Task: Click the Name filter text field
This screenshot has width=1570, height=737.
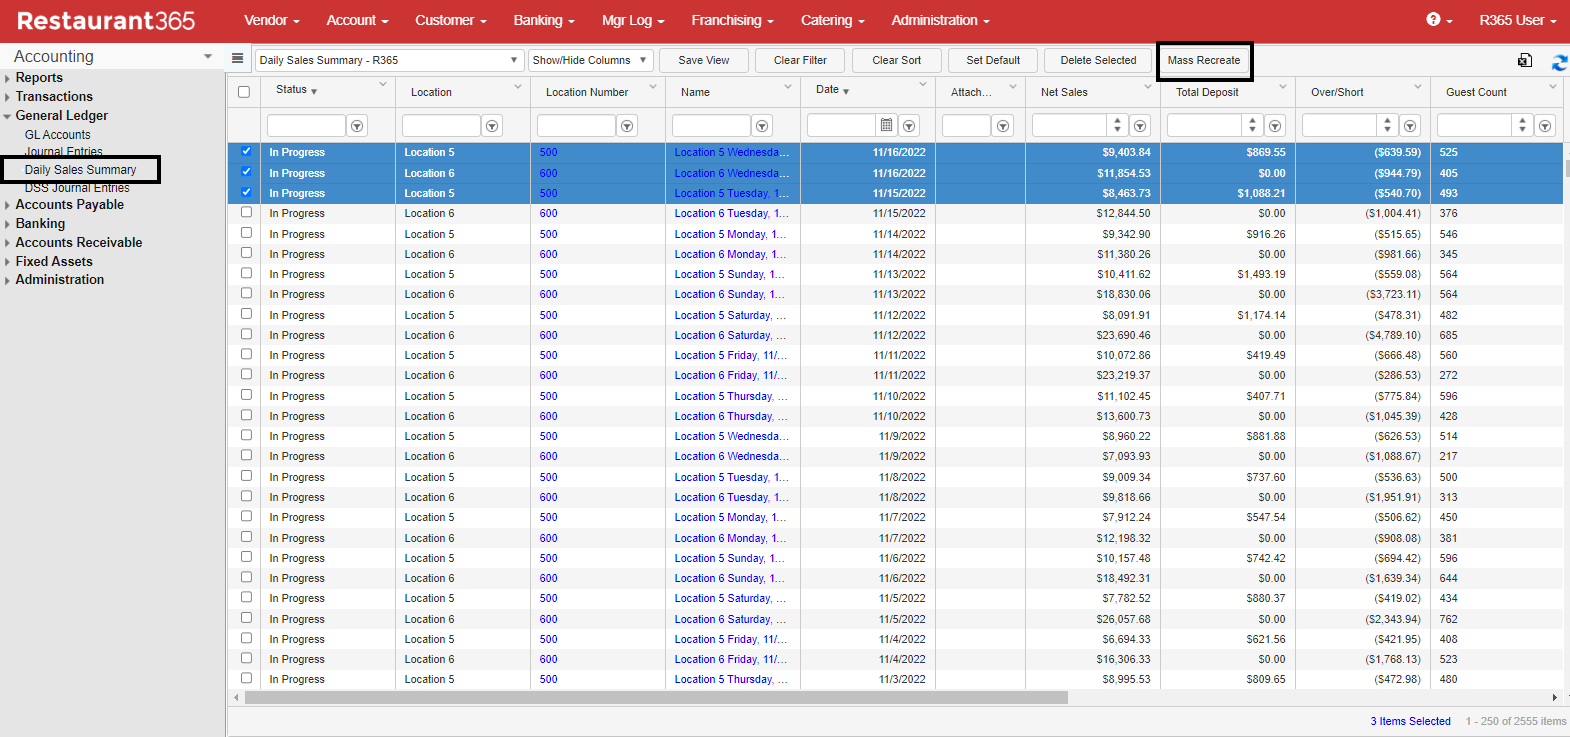Action: [x=711, y=125]
